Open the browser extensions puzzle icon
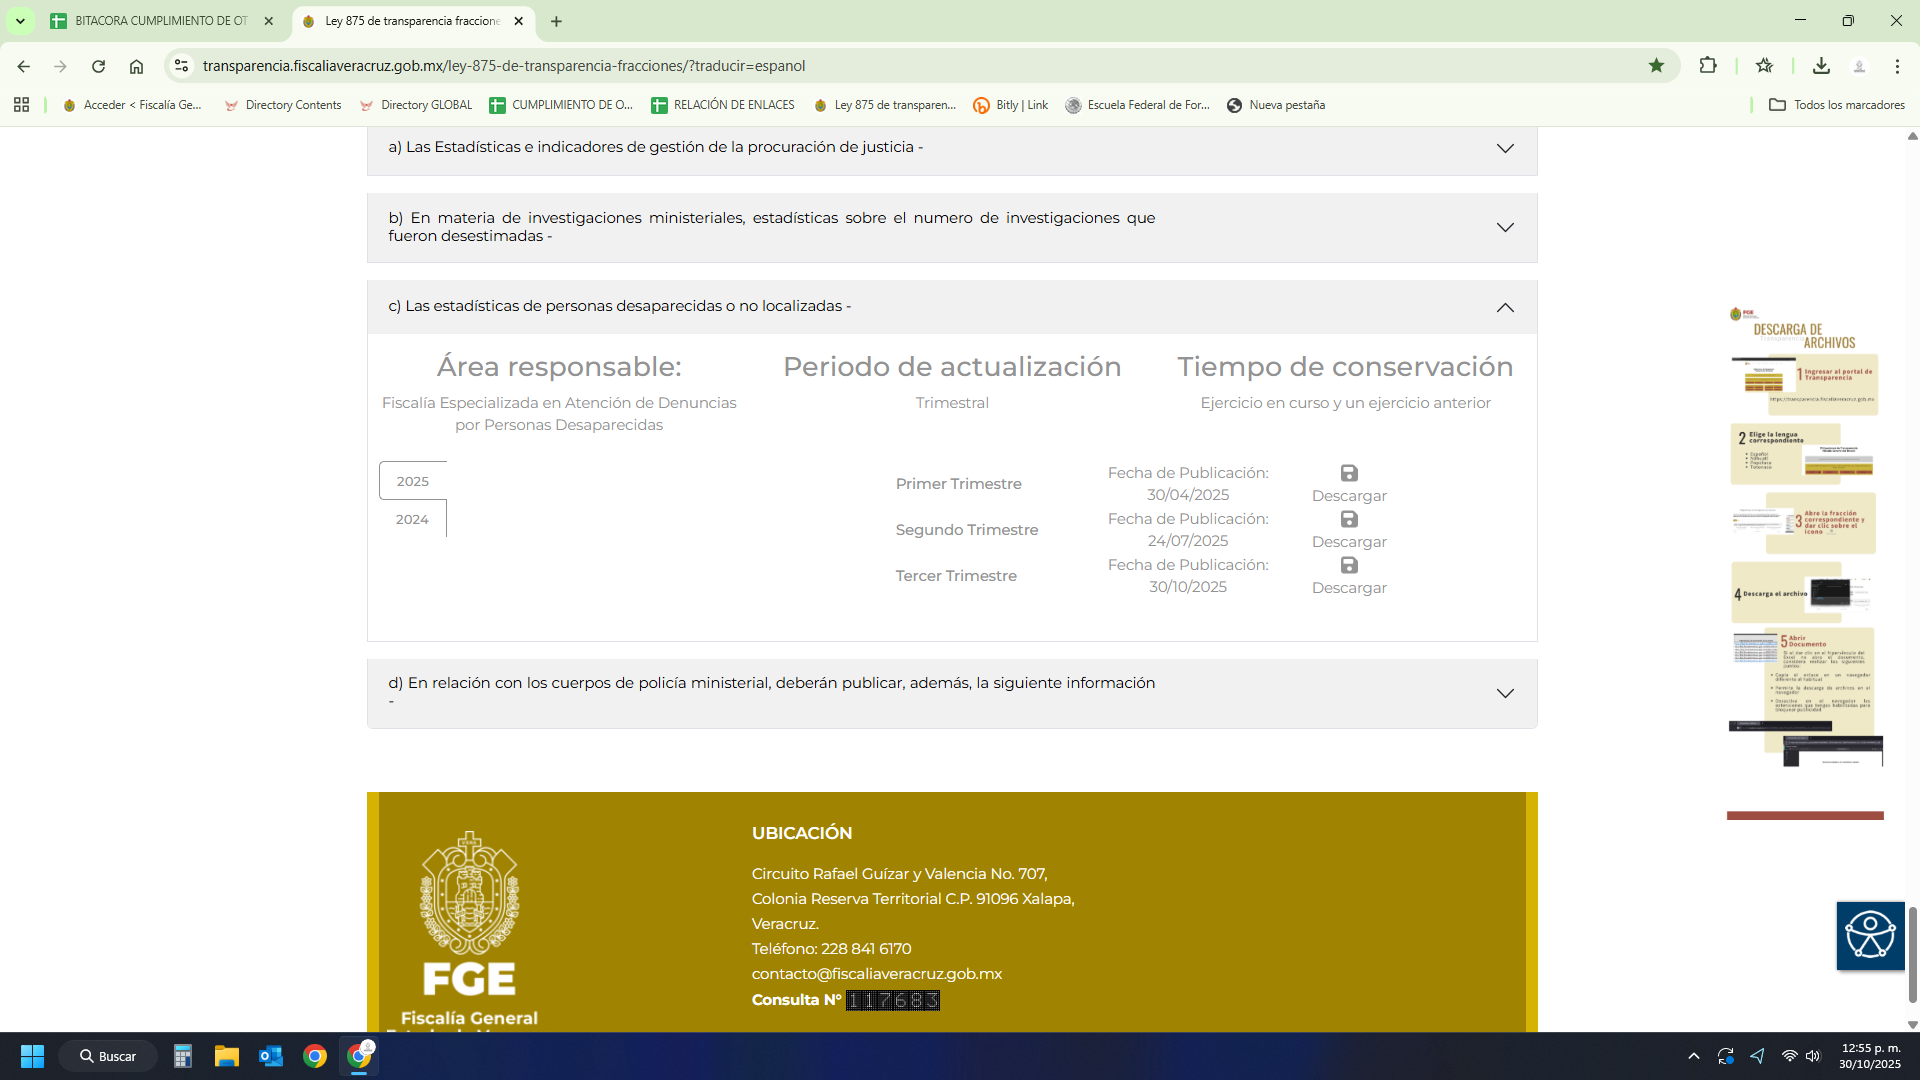This screenshot has height=1080, width=1920. coord(1708,66)
